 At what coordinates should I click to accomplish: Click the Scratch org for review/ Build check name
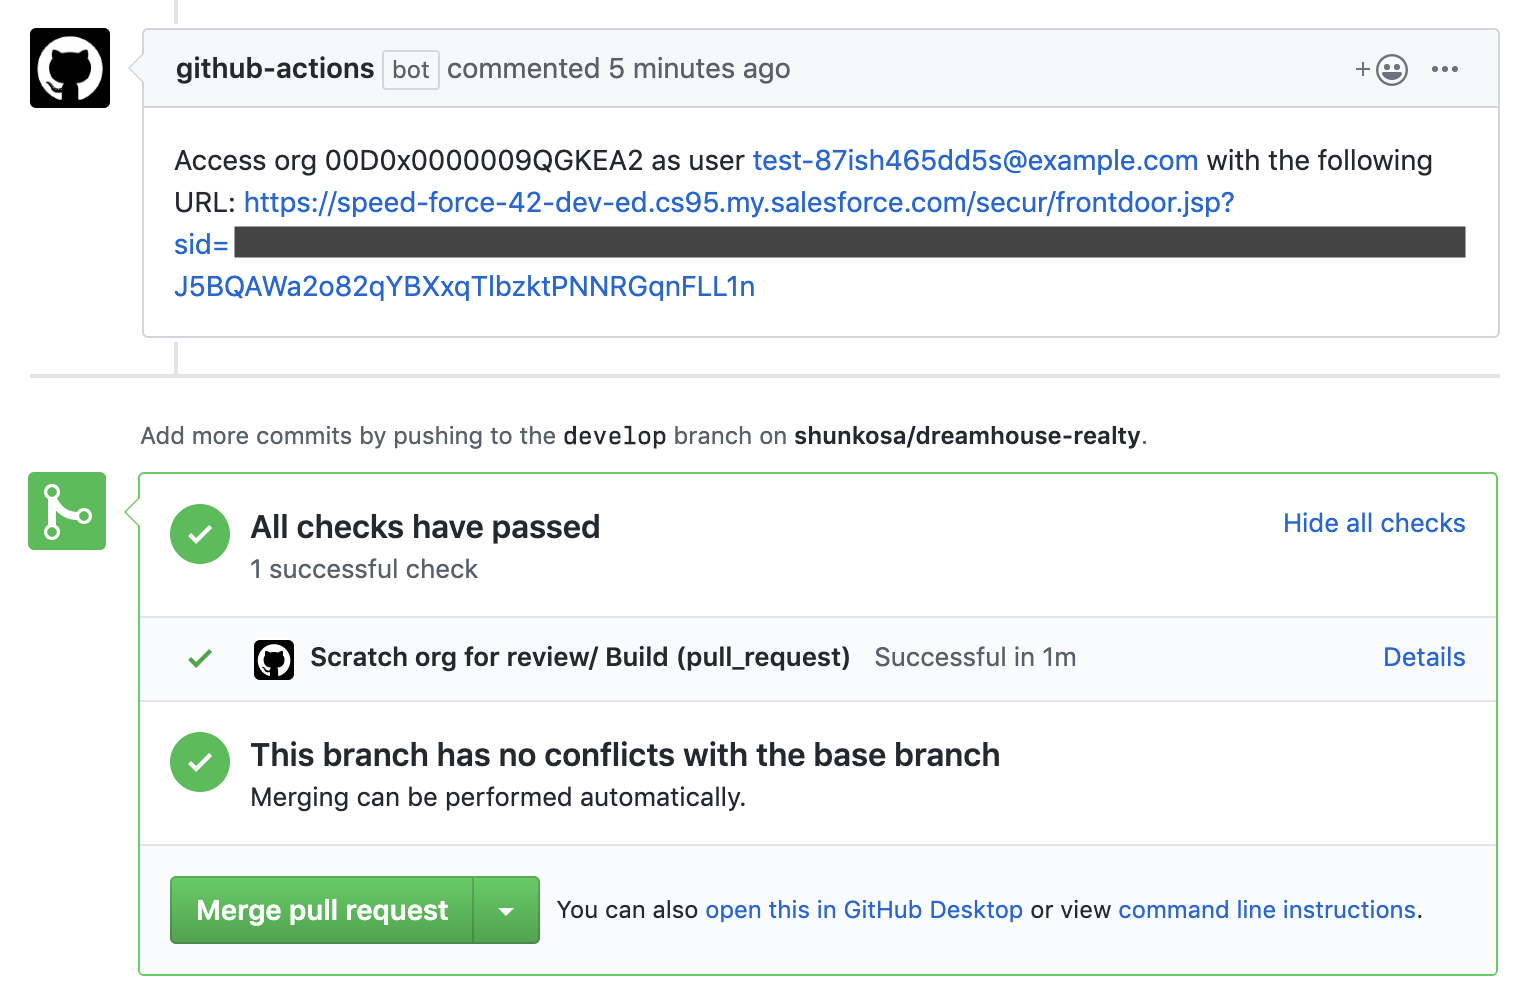pos(580,657)
